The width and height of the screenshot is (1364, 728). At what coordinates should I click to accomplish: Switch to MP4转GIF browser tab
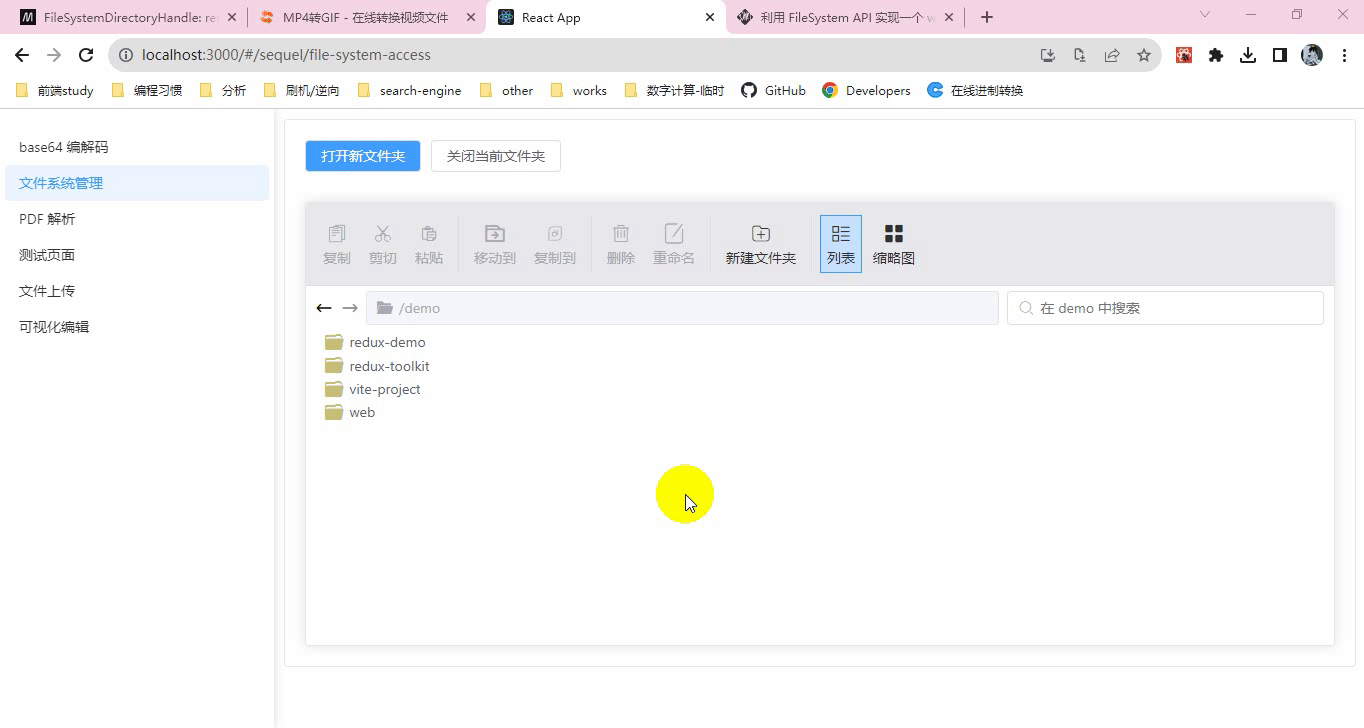(x=367, y=17)
